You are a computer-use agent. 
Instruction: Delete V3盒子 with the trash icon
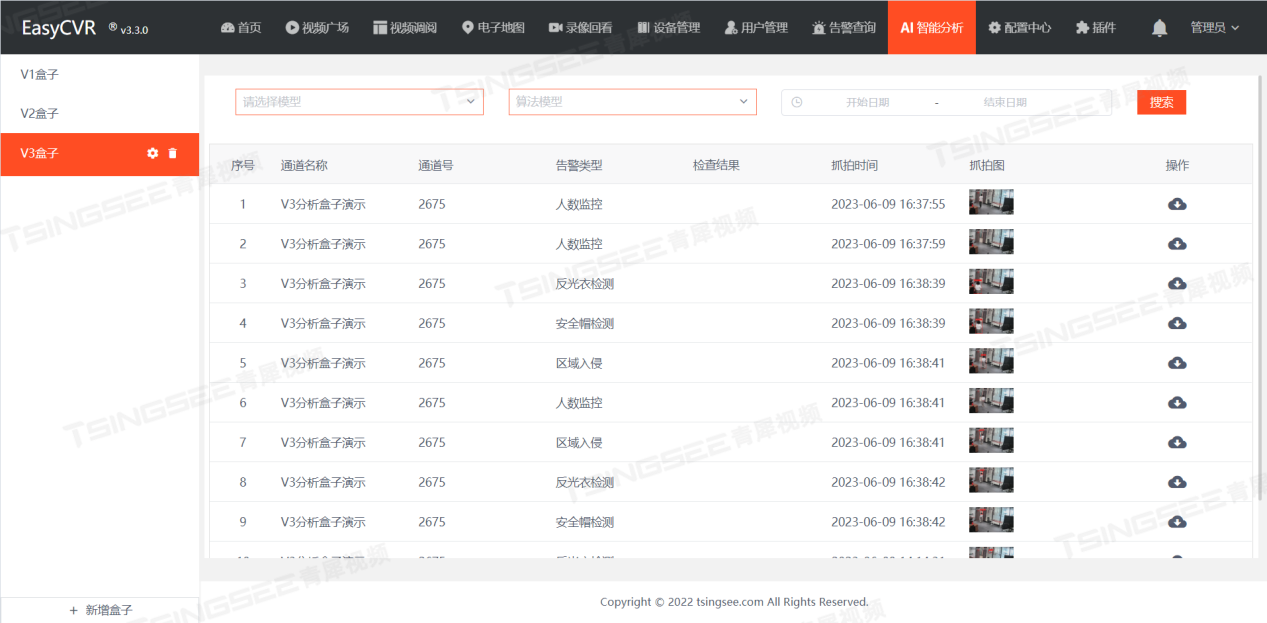173,153
